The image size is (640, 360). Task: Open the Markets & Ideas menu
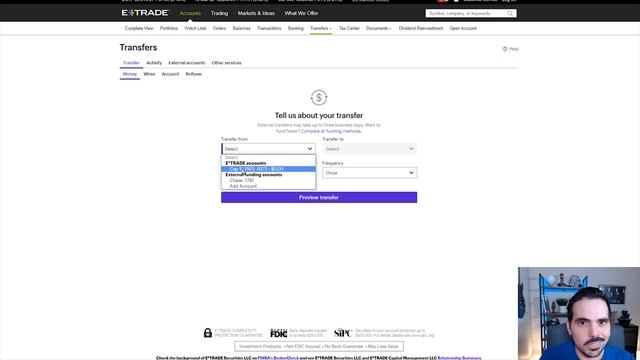click(x=256, y=13)
